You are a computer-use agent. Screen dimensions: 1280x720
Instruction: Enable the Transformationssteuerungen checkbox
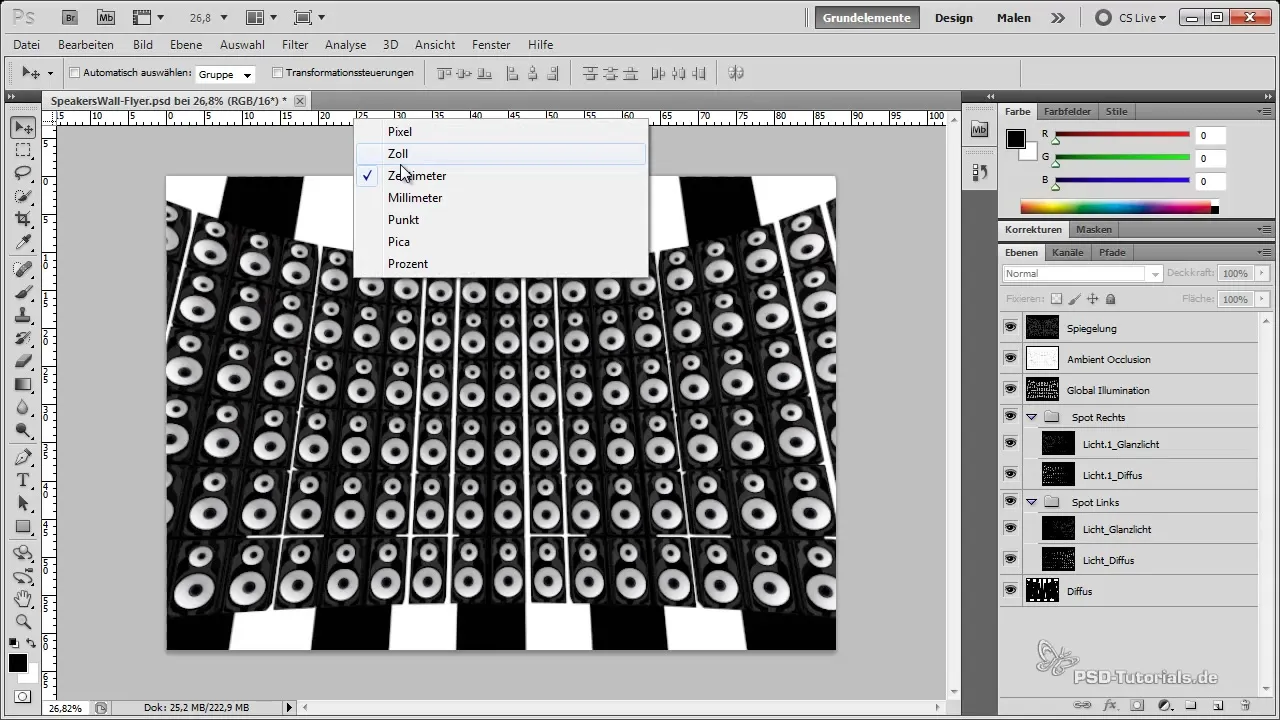click(x=277, y=73)
